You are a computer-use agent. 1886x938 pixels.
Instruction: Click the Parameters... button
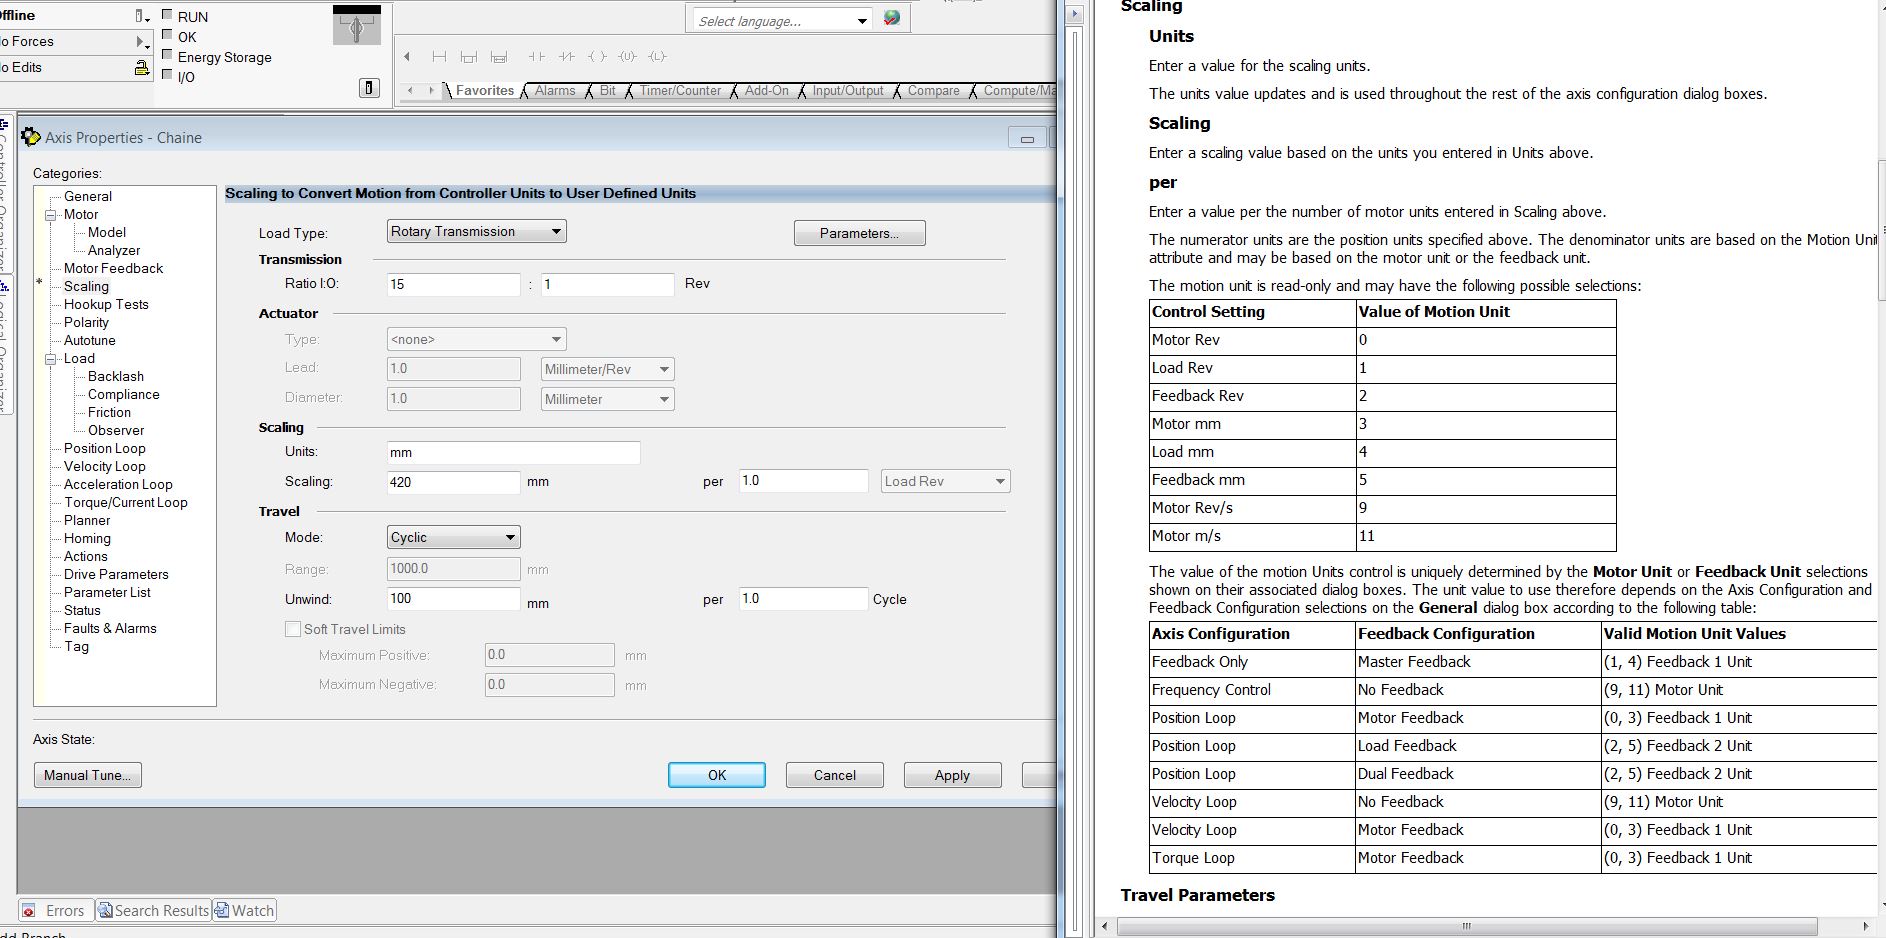point(859,234)
